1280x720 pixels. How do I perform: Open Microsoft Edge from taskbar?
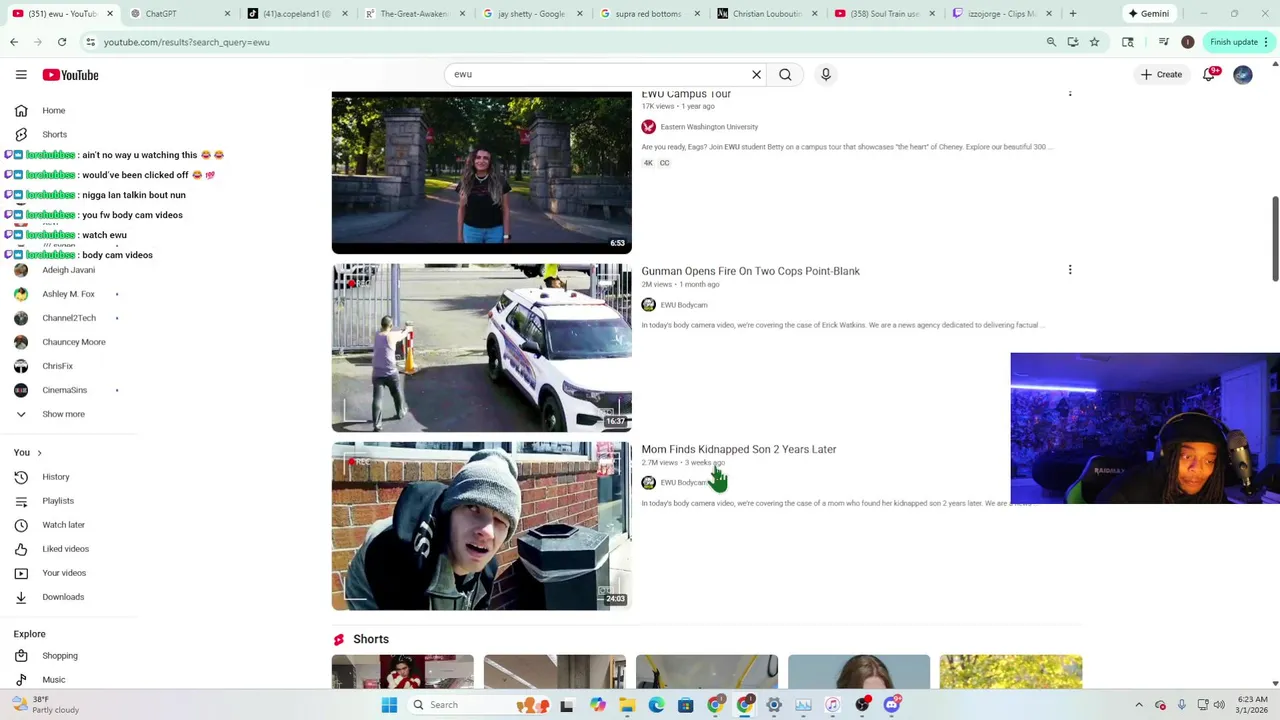coord(656,705)
